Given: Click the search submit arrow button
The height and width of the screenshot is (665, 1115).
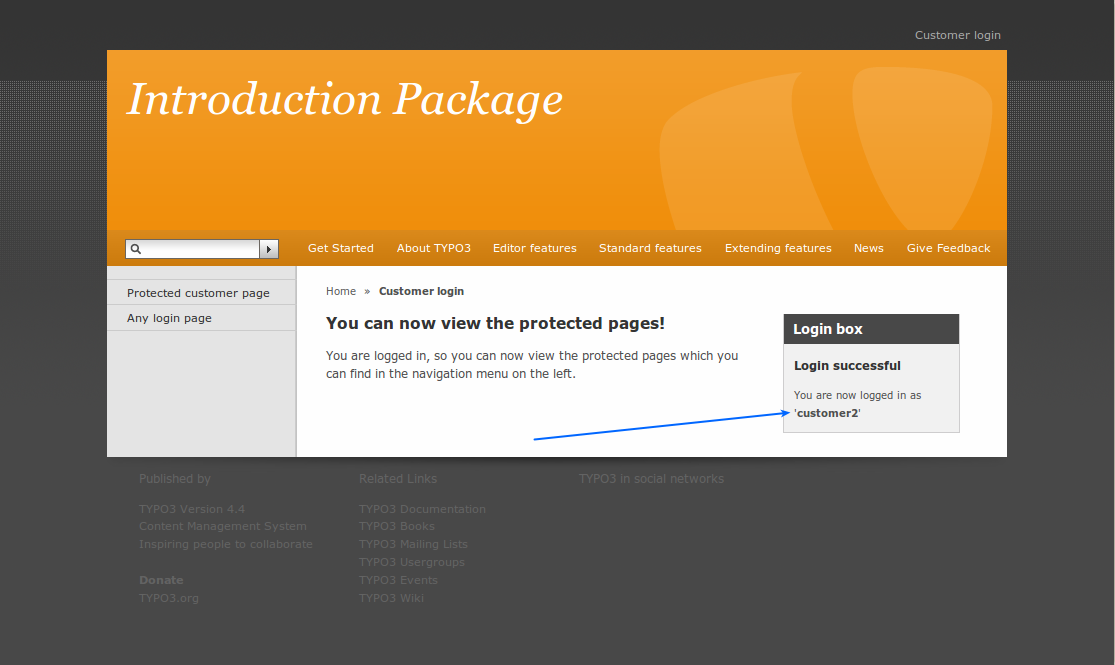Looking at the screenshot, I should point(269,249).
